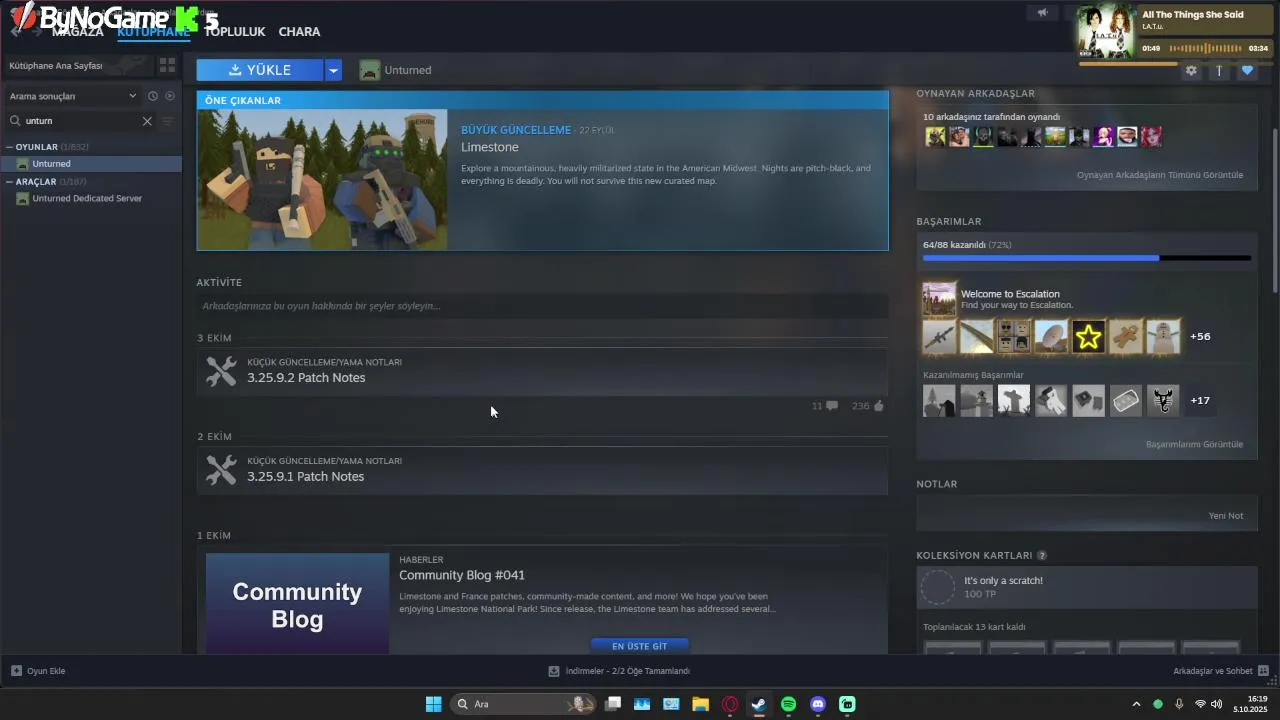Open the CHARA profile tab
Viewport: 1280px width, 720px height.
click(x=299, y=32)
